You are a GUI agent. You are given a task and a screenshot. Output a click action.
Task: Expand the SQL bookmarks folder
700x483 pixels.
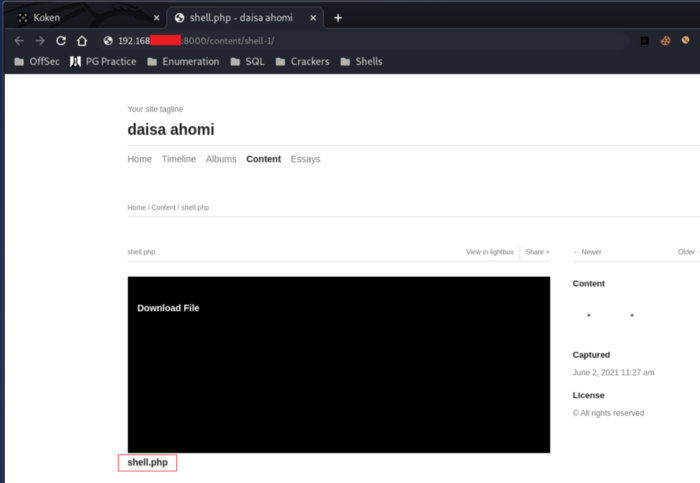point(247,61)
